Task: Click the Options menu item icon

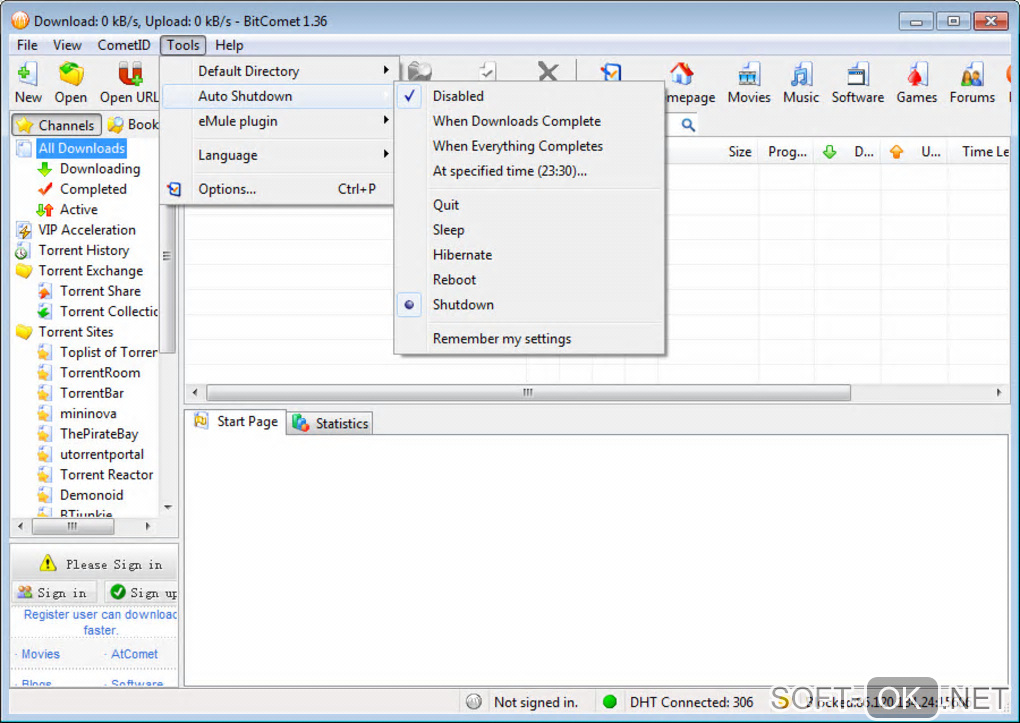Action: (174, 189)
